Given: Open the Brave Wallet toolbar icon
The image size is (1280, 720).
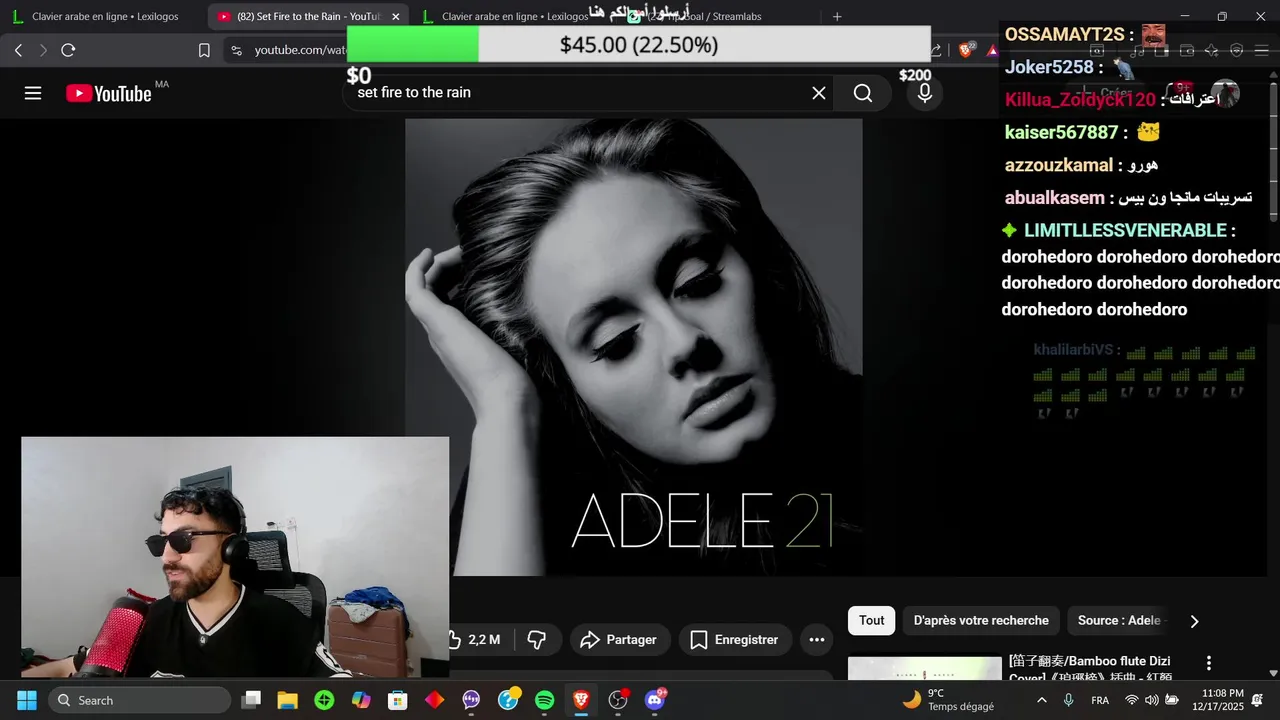Looking at the screenshot, I should click(x=1187, y=50).
